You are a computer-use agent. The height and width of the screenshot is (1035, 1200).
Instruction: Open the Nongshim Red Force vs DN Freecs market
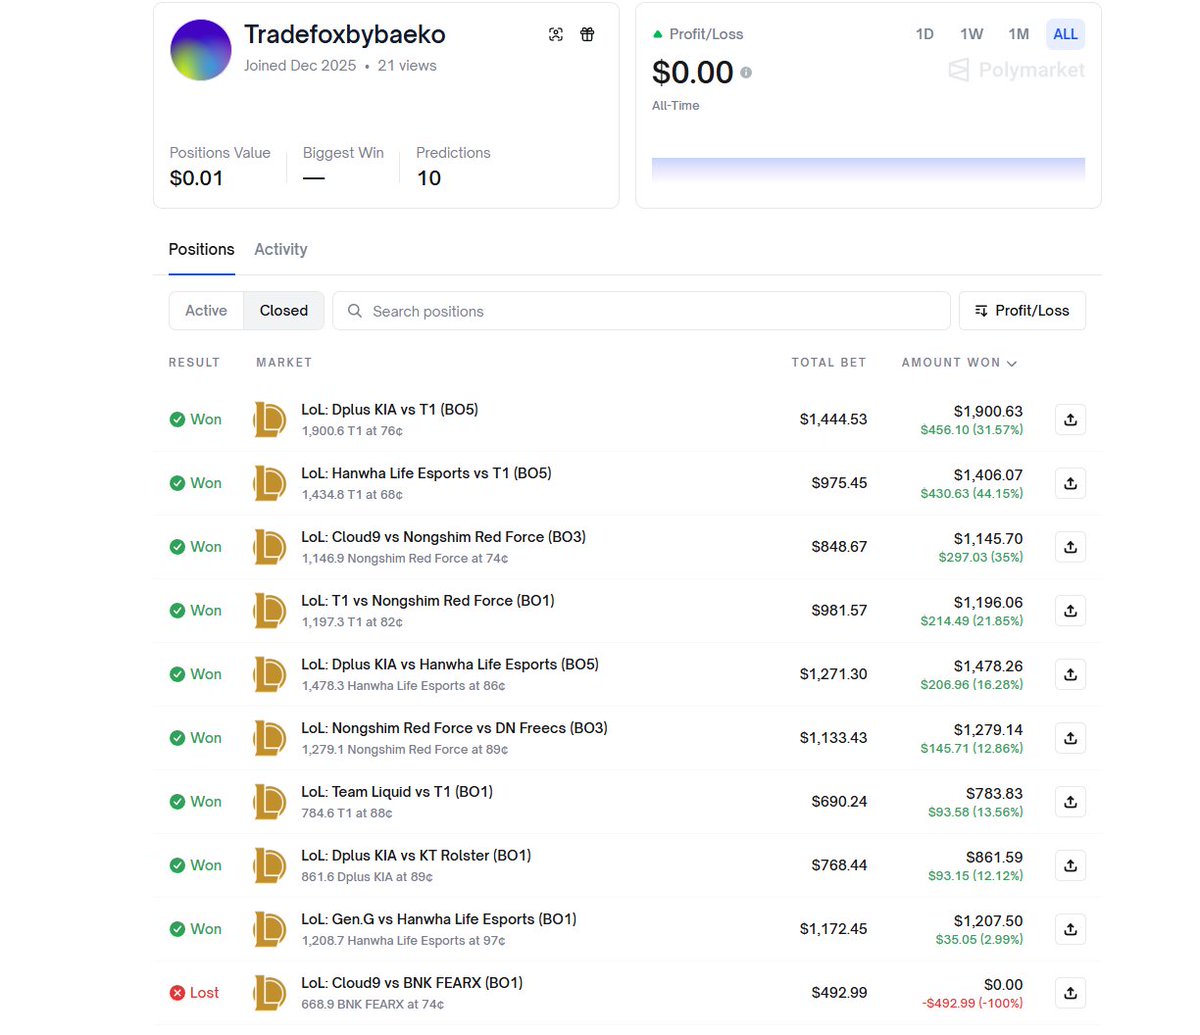[x=454, y=728]
